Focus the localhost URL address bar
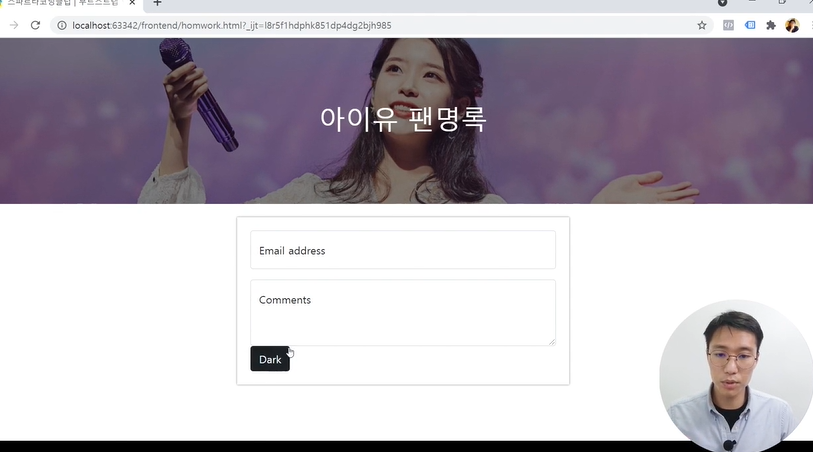This screenshot has height=452, width=813. (382, 25)
